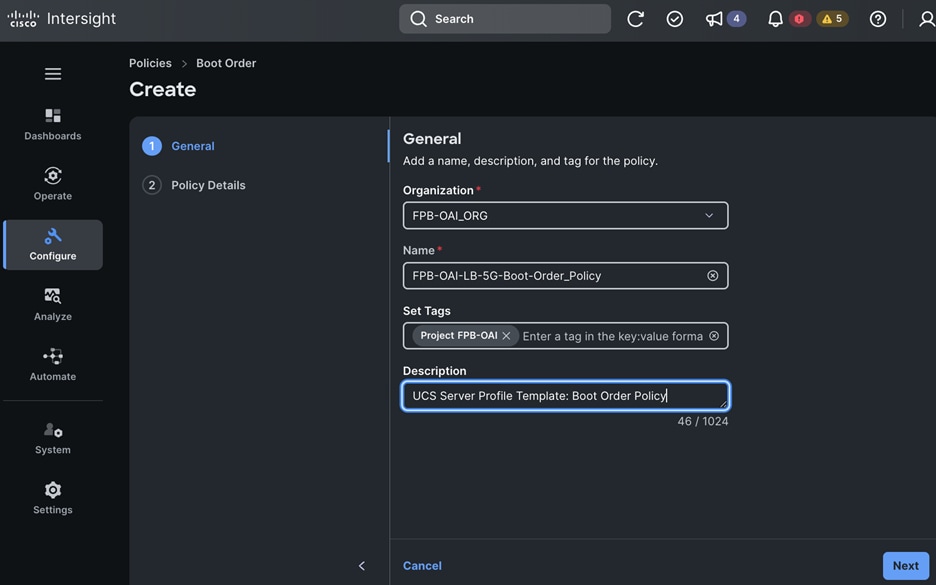Click the General section heading
This screenshot has height=585, width=936.
pos(432,139)
